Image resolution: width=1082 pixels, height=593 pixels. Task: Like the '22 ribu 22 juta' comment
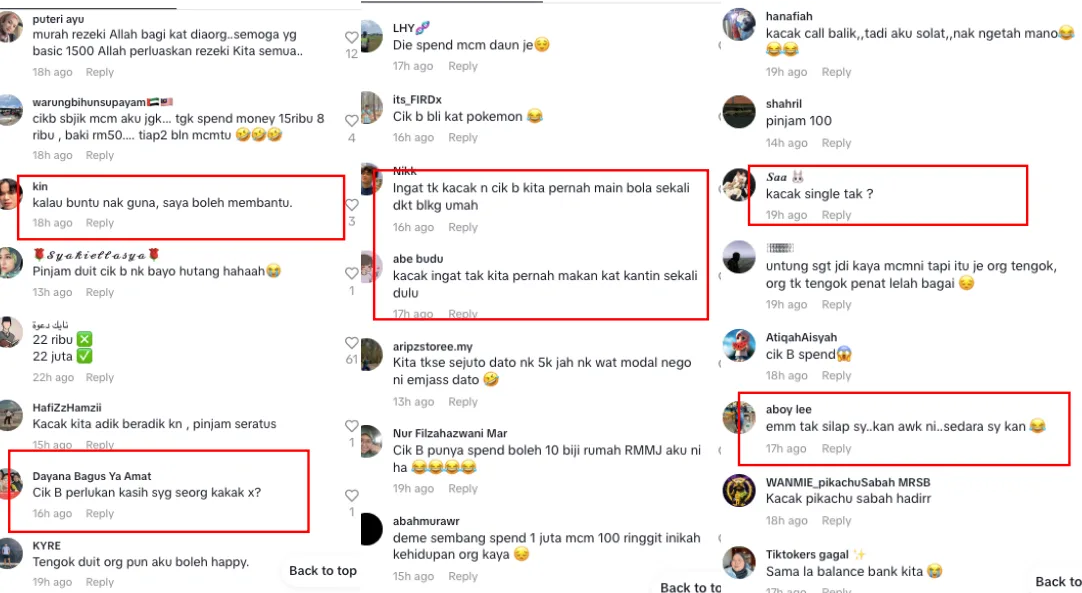[351, 343]
